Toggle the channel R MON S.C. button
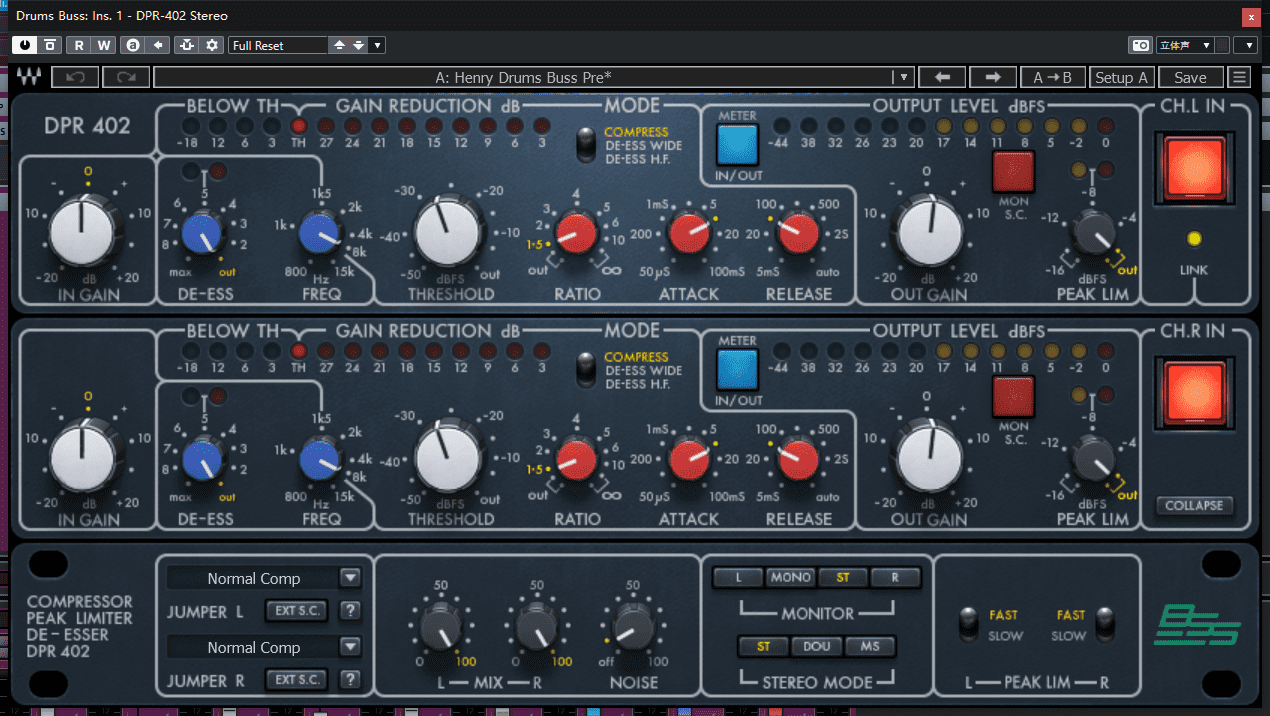This screenshot has height=716, width=1270. pos(1013,396)
